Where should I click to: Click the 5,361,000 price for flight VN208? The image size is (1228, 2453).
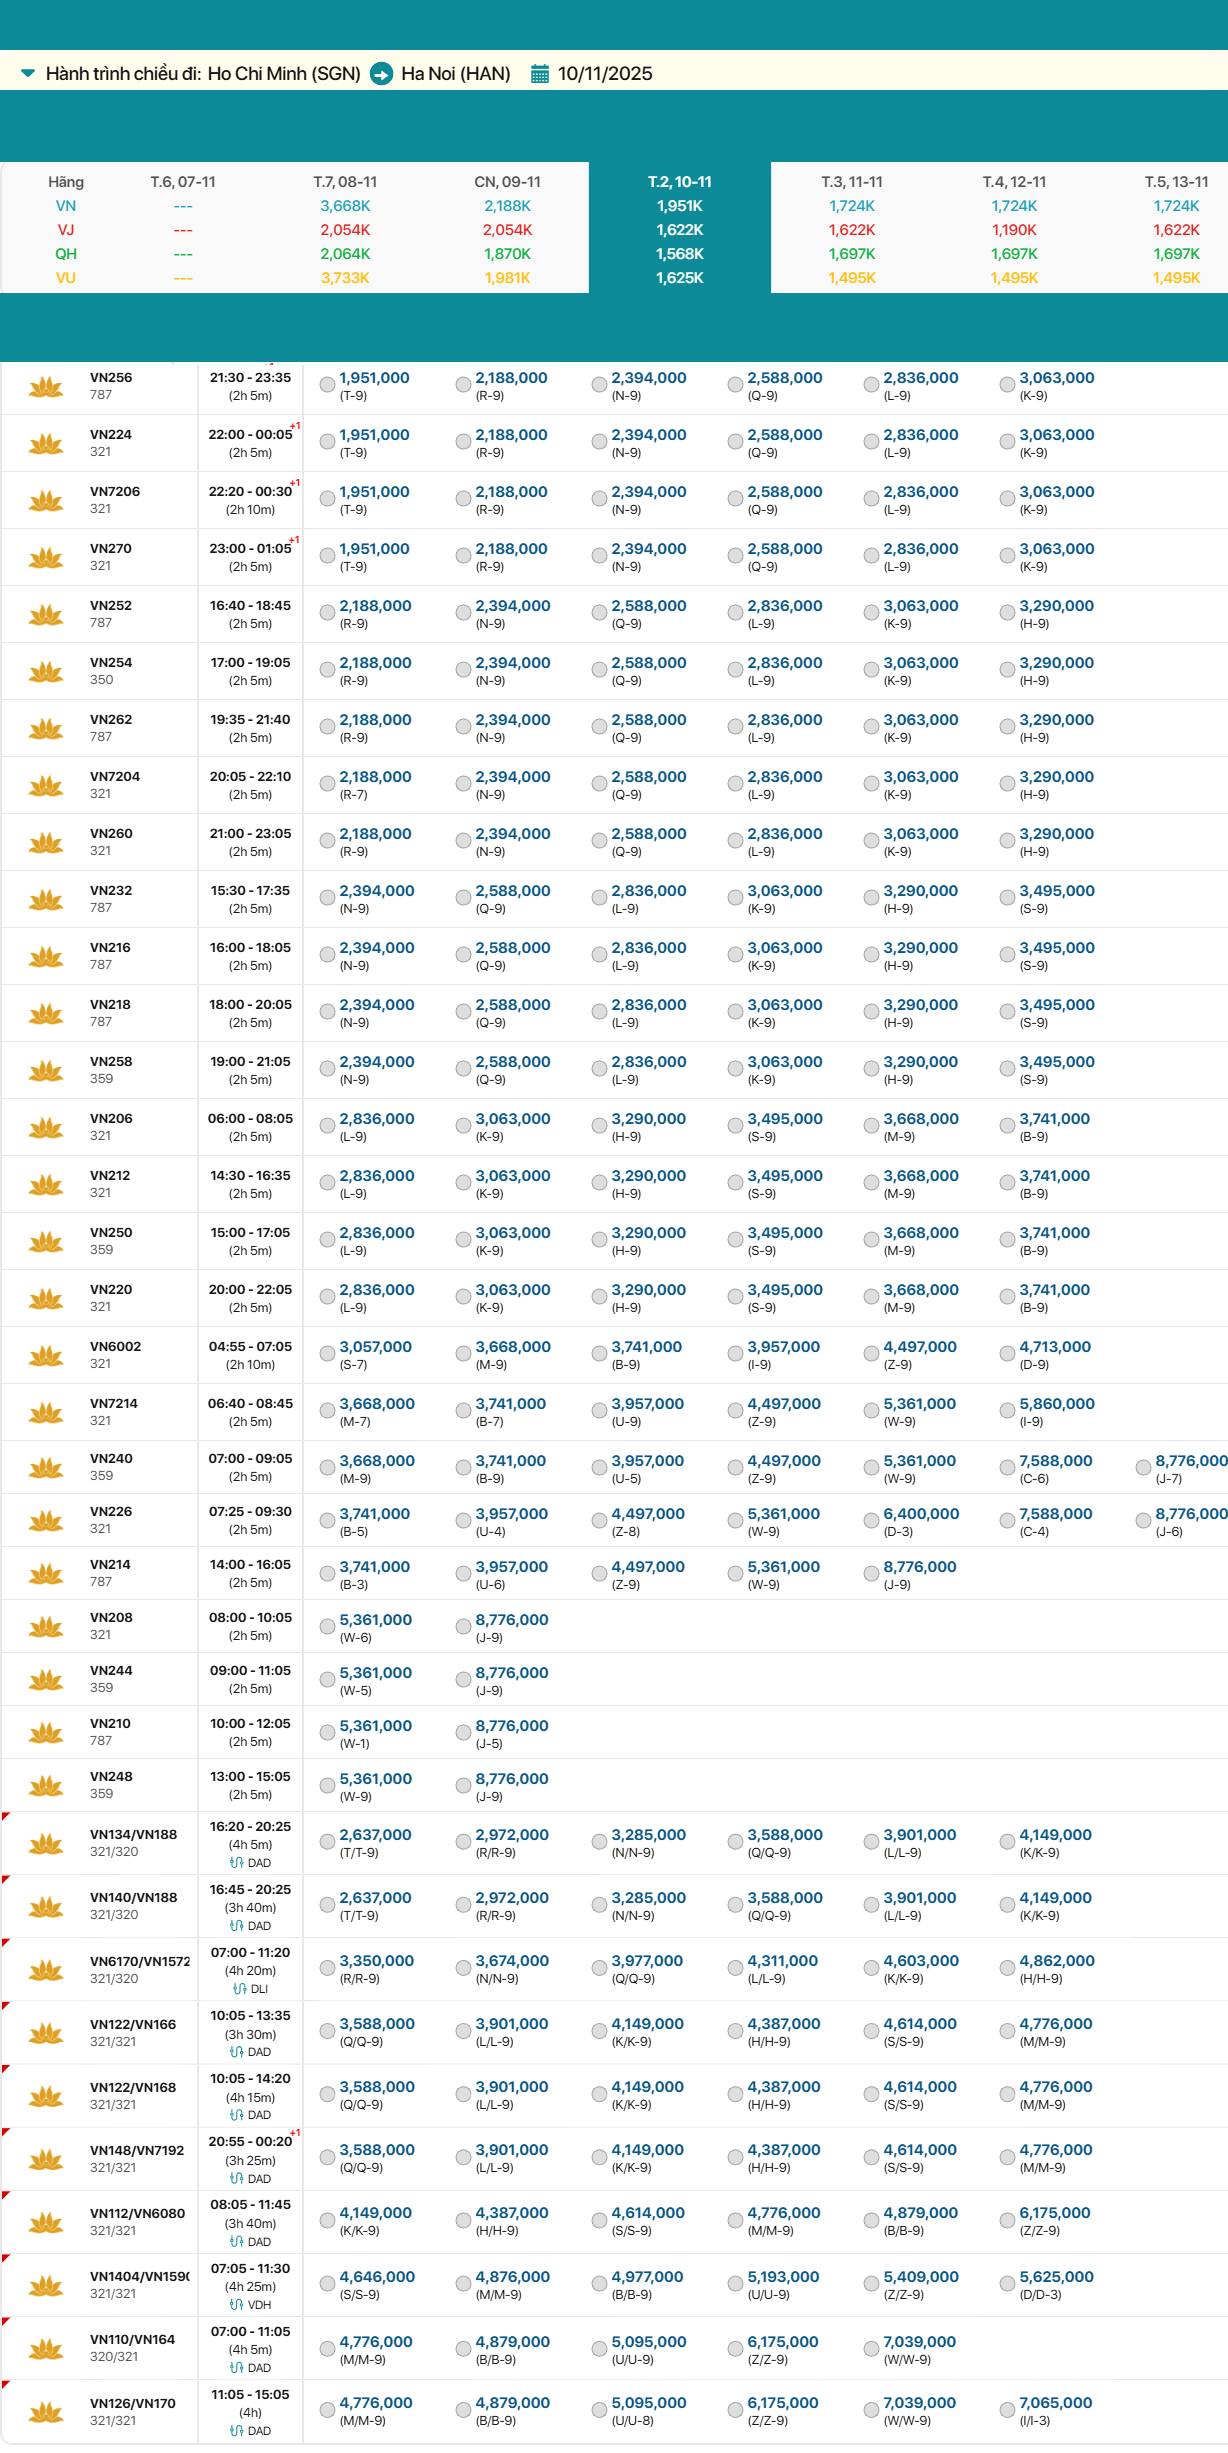click(375, 1620)
